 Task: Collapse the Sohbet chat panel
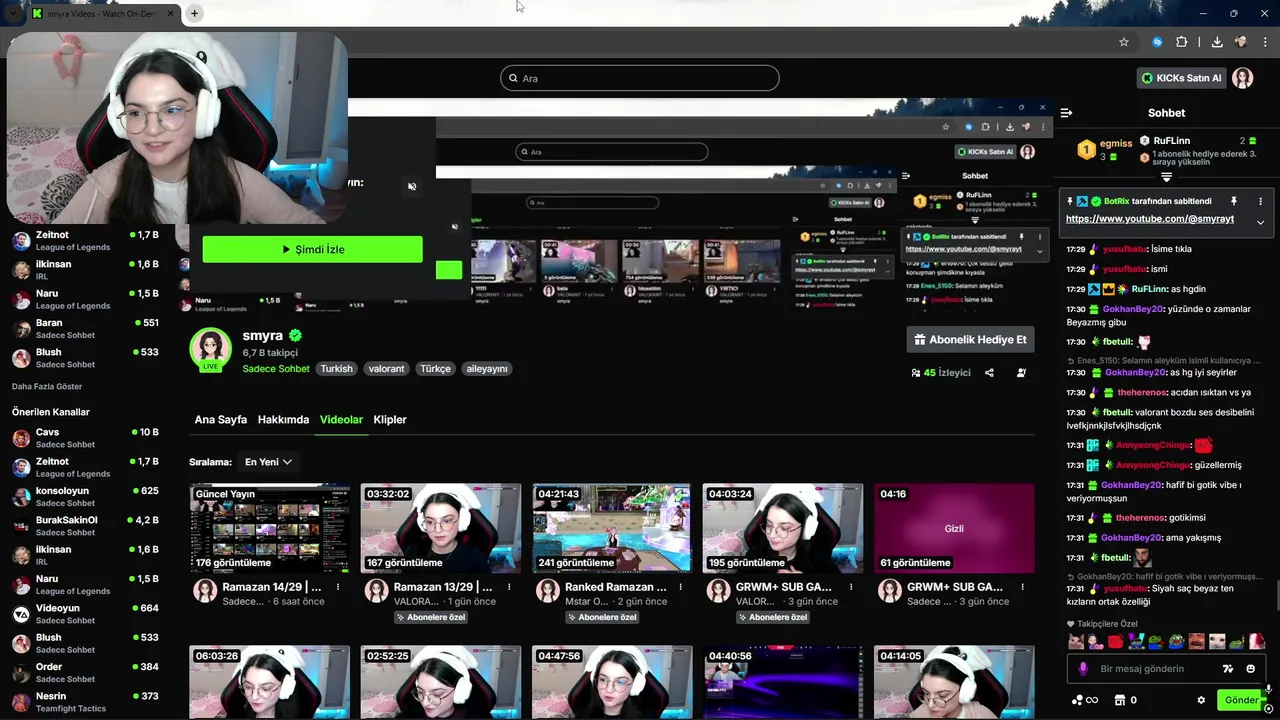pyautogui.click(x=1066, y=113)
